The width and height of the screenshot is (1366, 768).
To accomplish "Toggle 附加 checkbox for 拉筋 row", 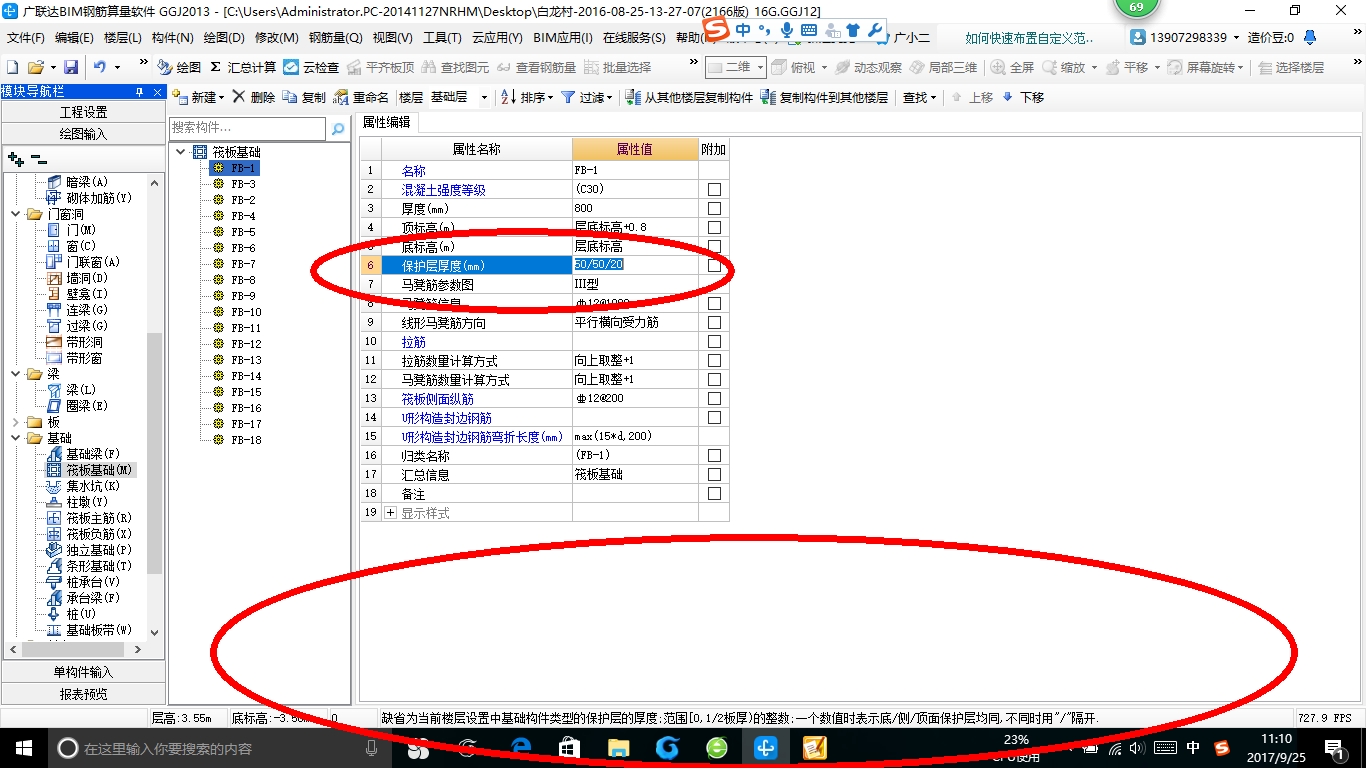I will tap(714, 341).
